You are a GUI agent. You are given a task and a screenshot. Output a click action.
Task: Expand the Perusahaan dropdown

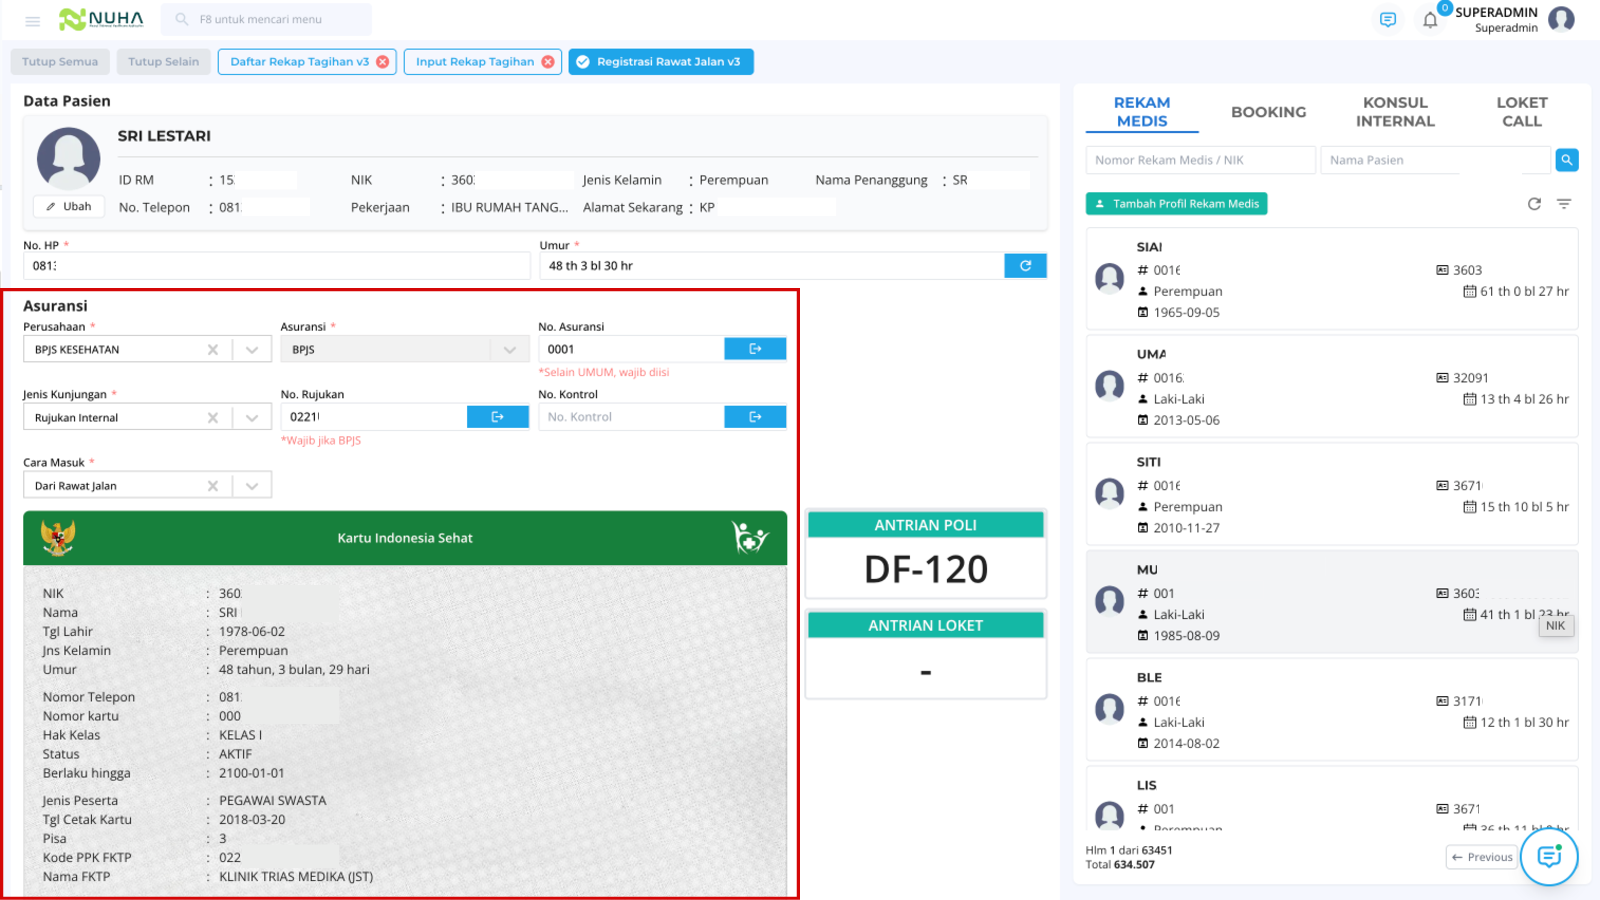pyautogui.click(x=252, y=350)
